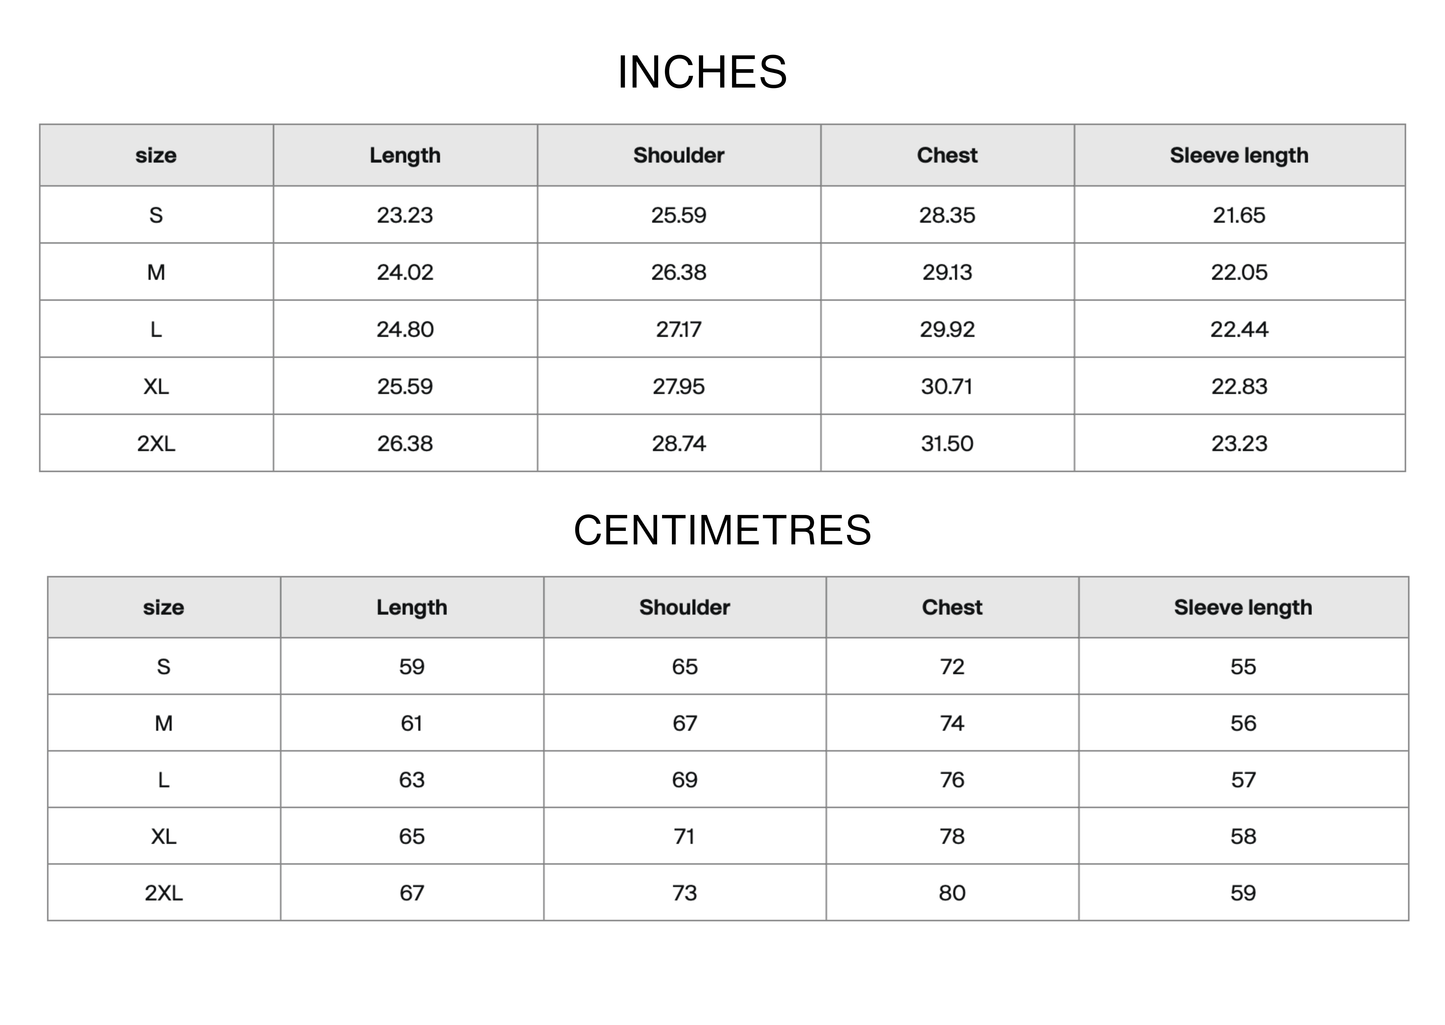
Task: Click the 80 chest value for 2XL
Action: (952, 893)
